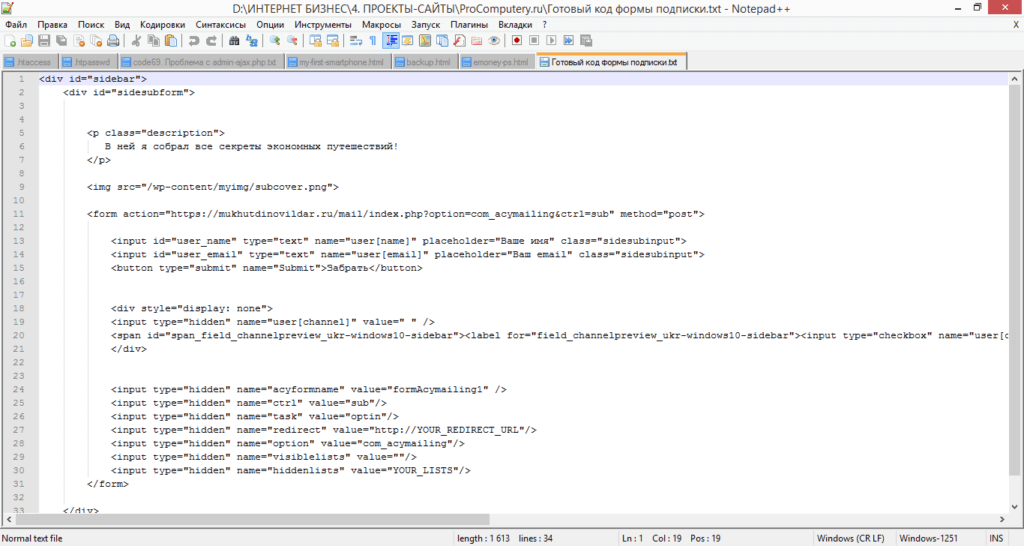Expand the Синтаксисы menu
The width and height of the screenshot is (1024, 546).
(220, 23)
